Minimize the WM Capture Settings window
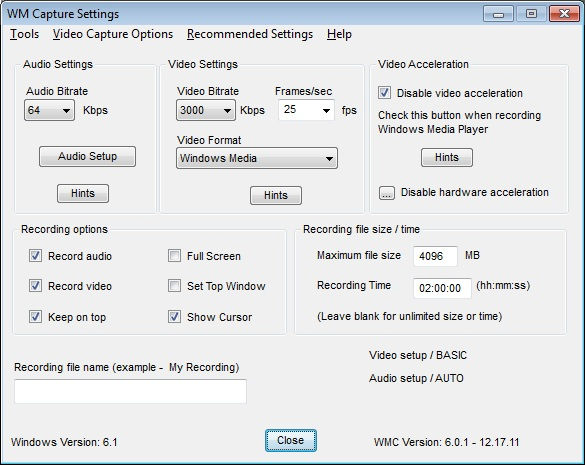Screen dimensions: 585x465 498,14
